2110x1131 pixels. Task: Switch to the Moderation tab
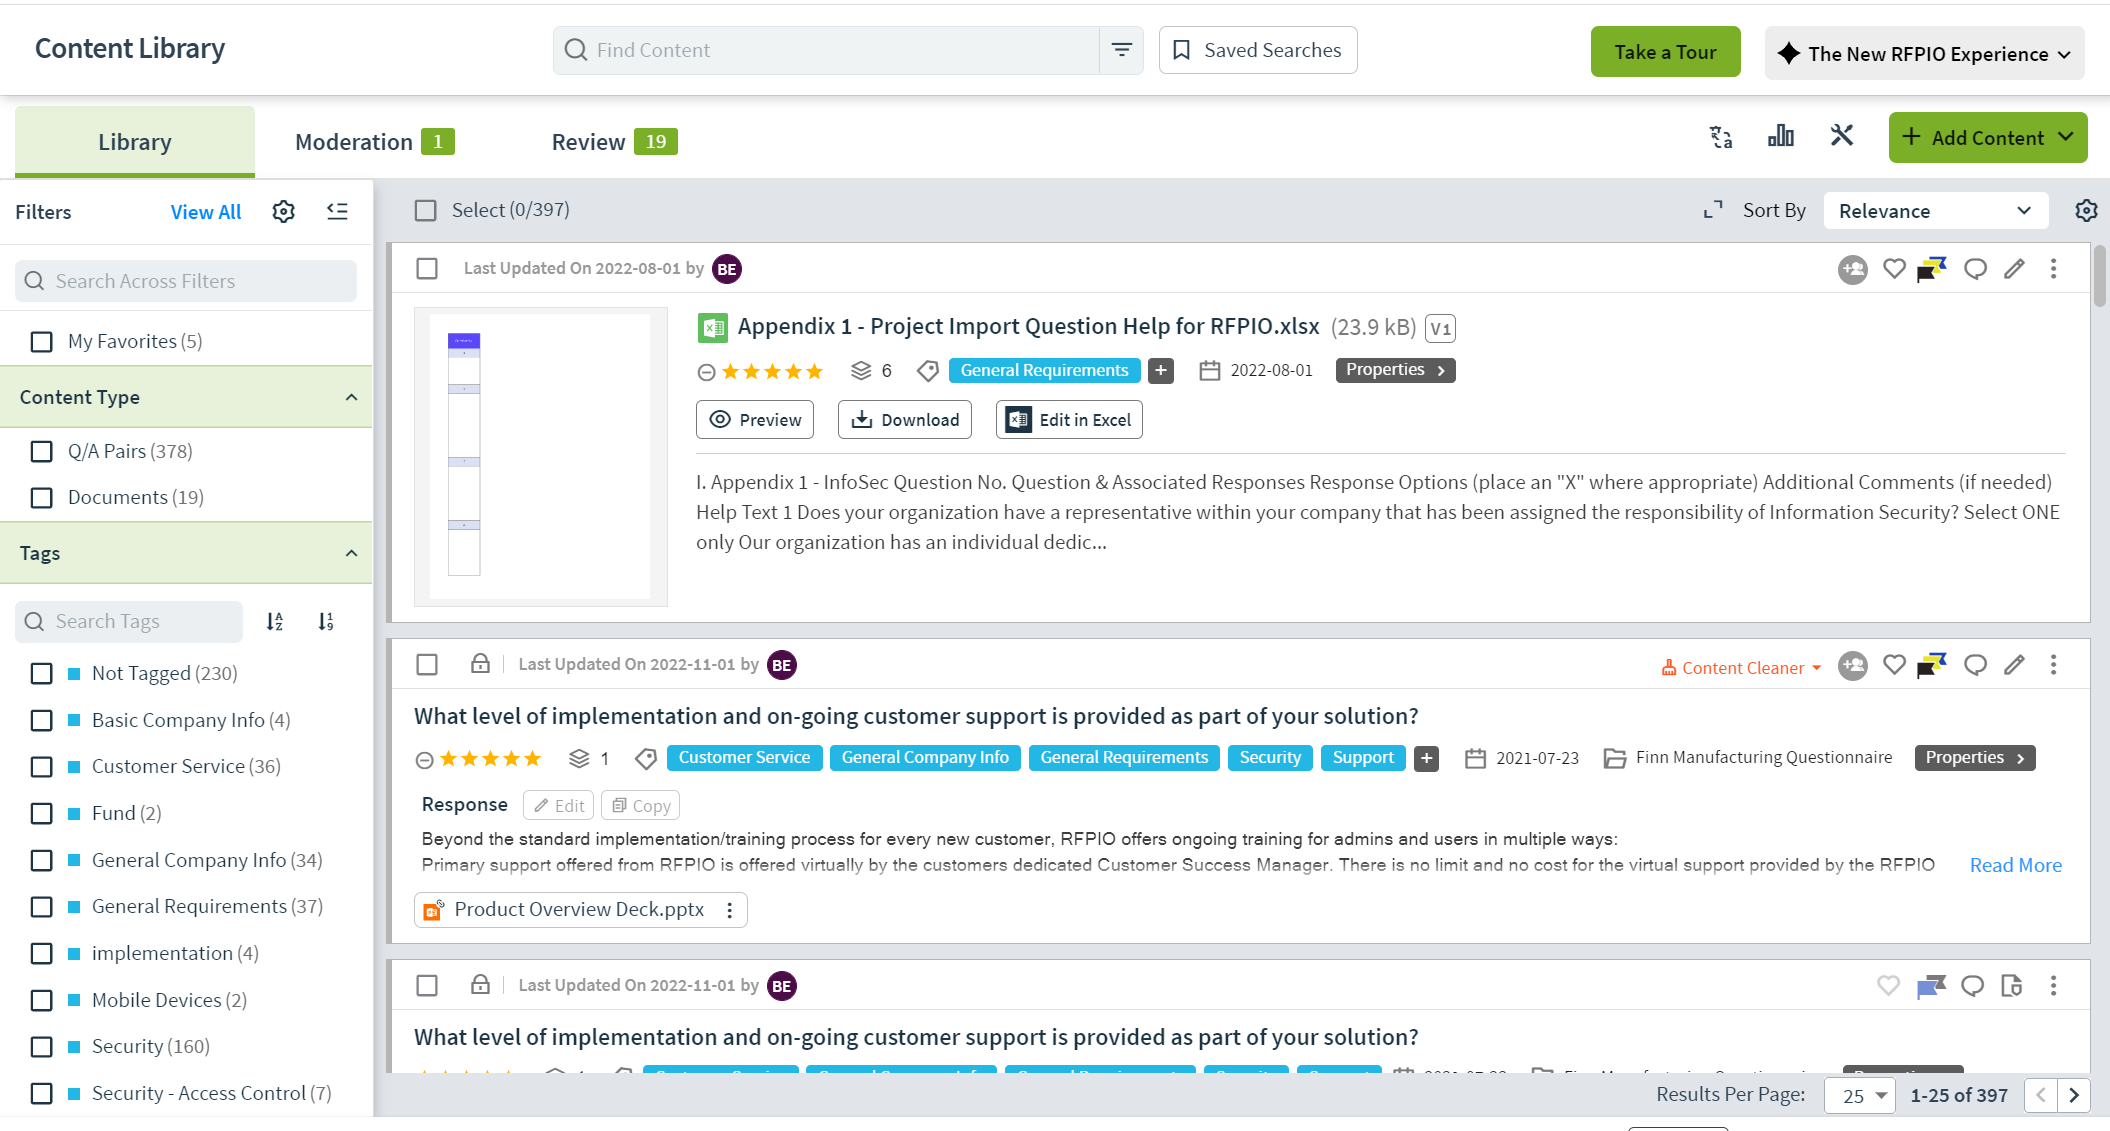[375, 142]
